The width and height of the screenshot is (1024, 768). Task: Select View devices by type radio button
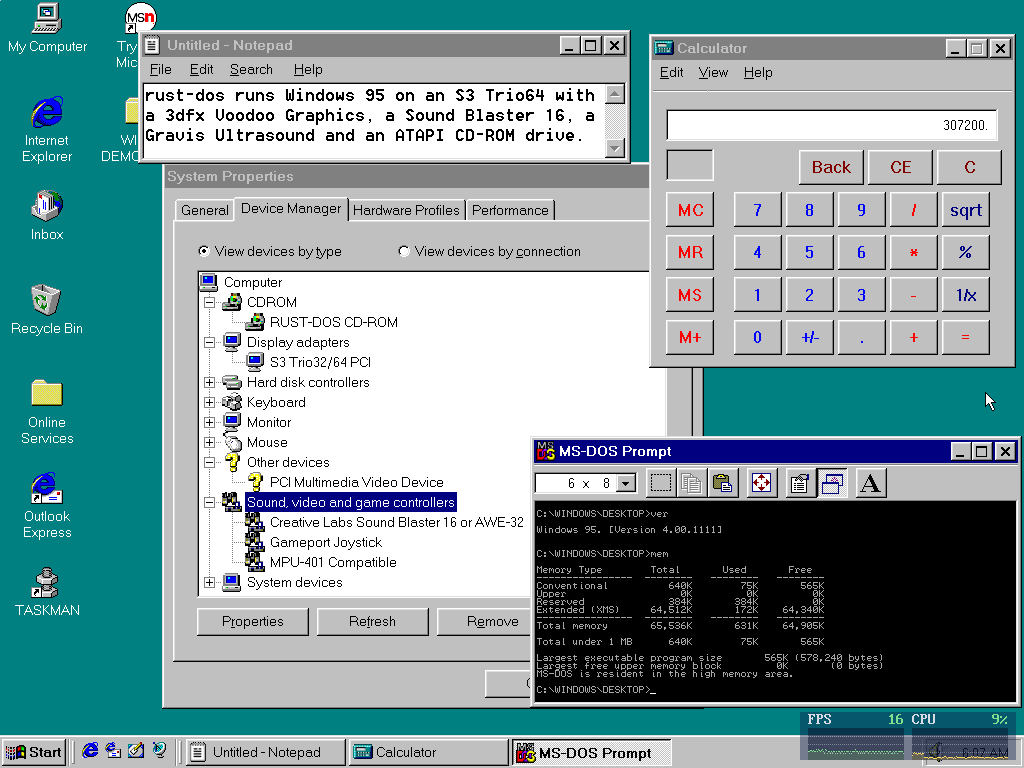[x=204, y=251]
